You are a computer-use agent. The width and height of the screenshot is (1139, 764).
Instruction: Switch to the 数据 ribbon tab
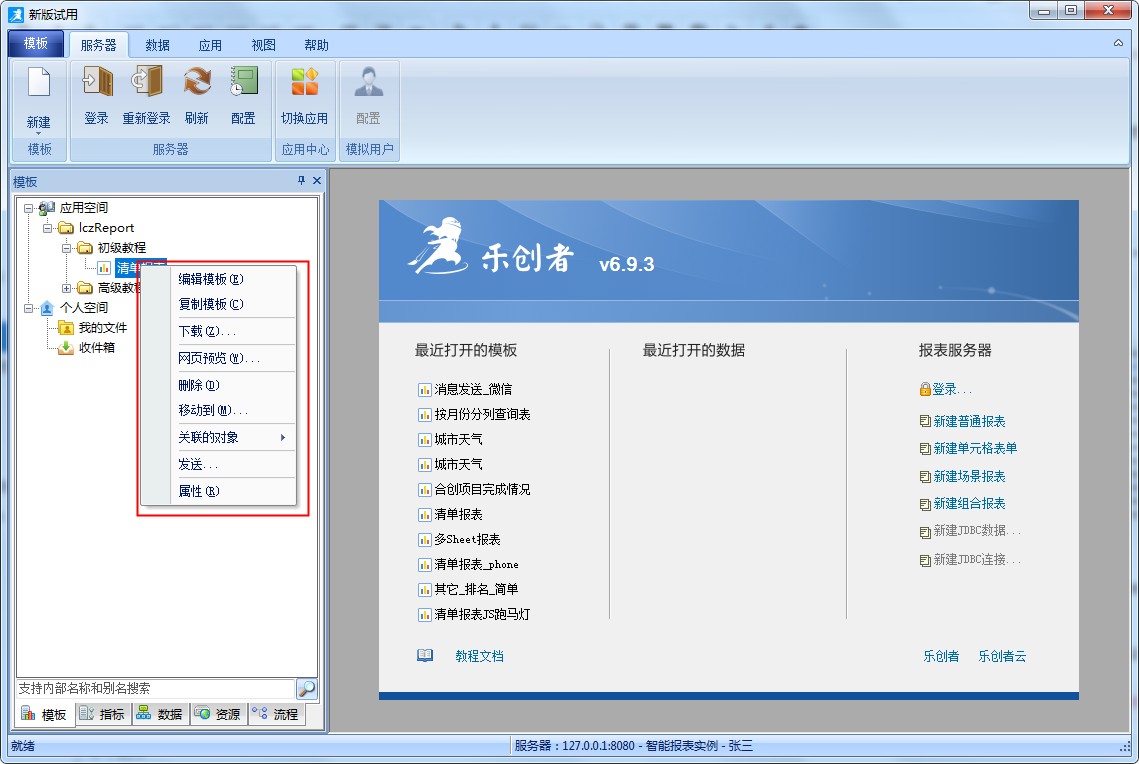[157, 45]
